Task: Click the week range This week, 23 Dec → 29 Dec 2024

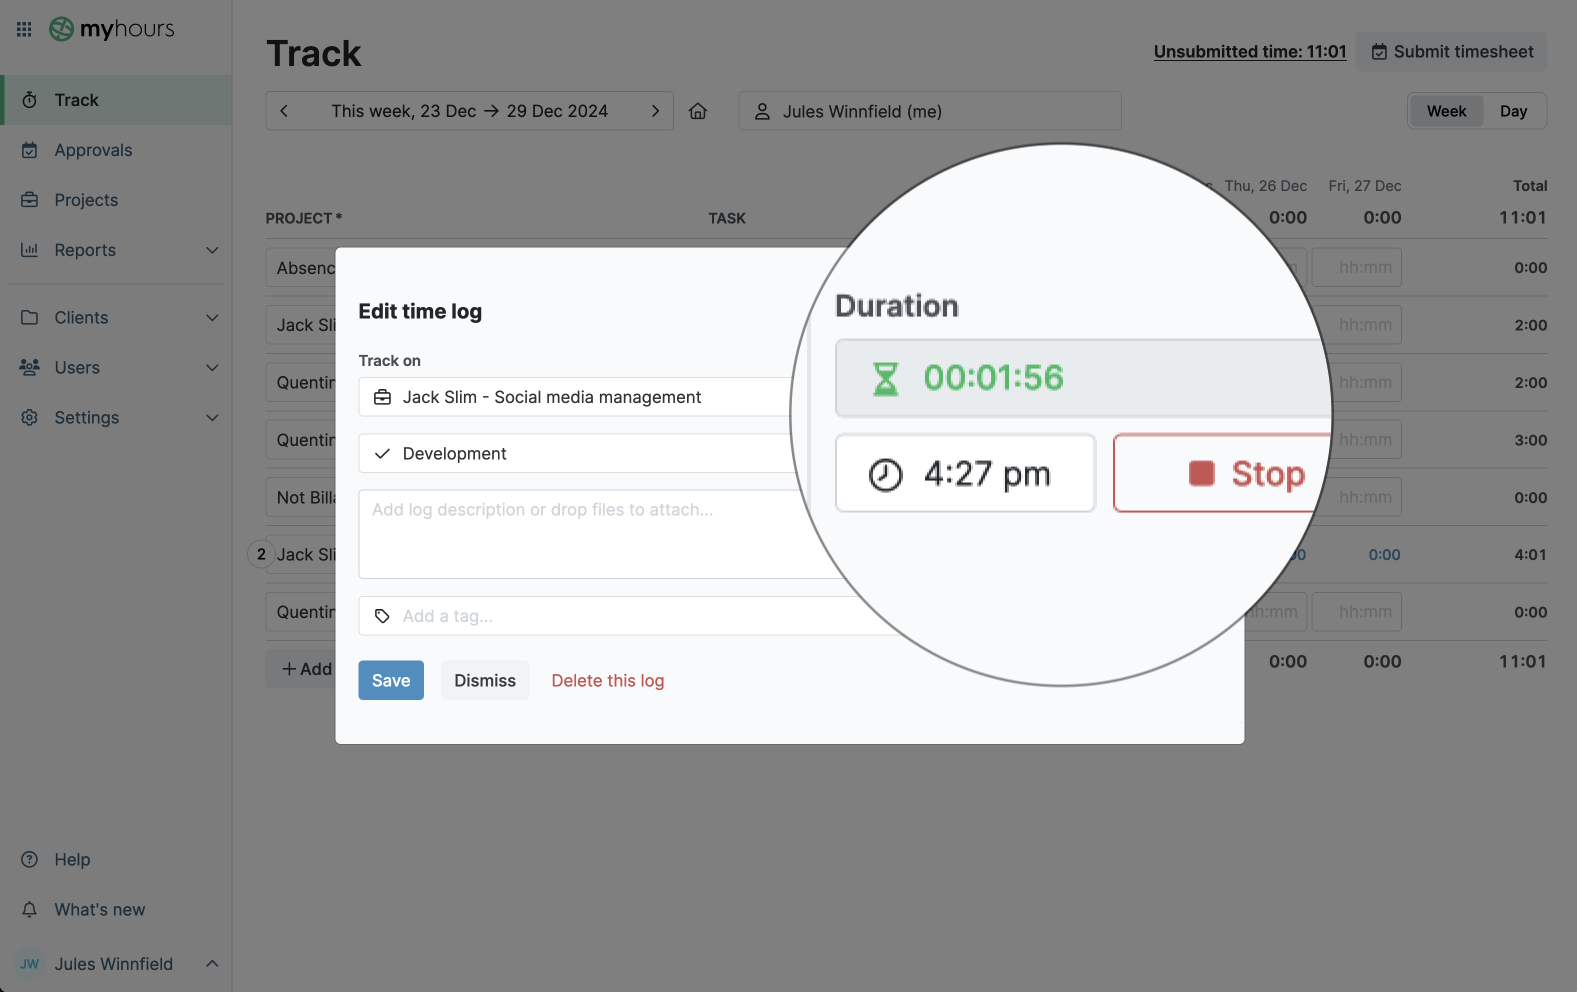Action: click(469, 111)
